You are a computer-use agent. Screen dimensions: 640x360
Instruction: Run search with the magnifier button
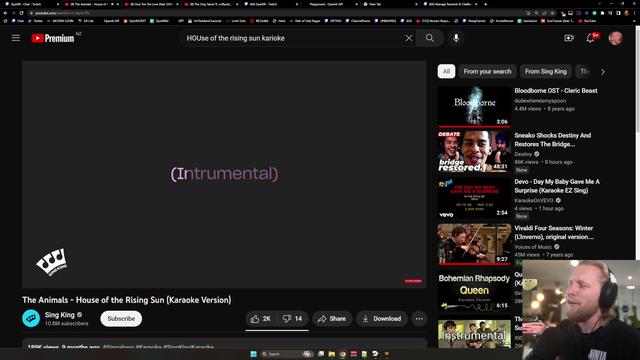coord(430,38)
